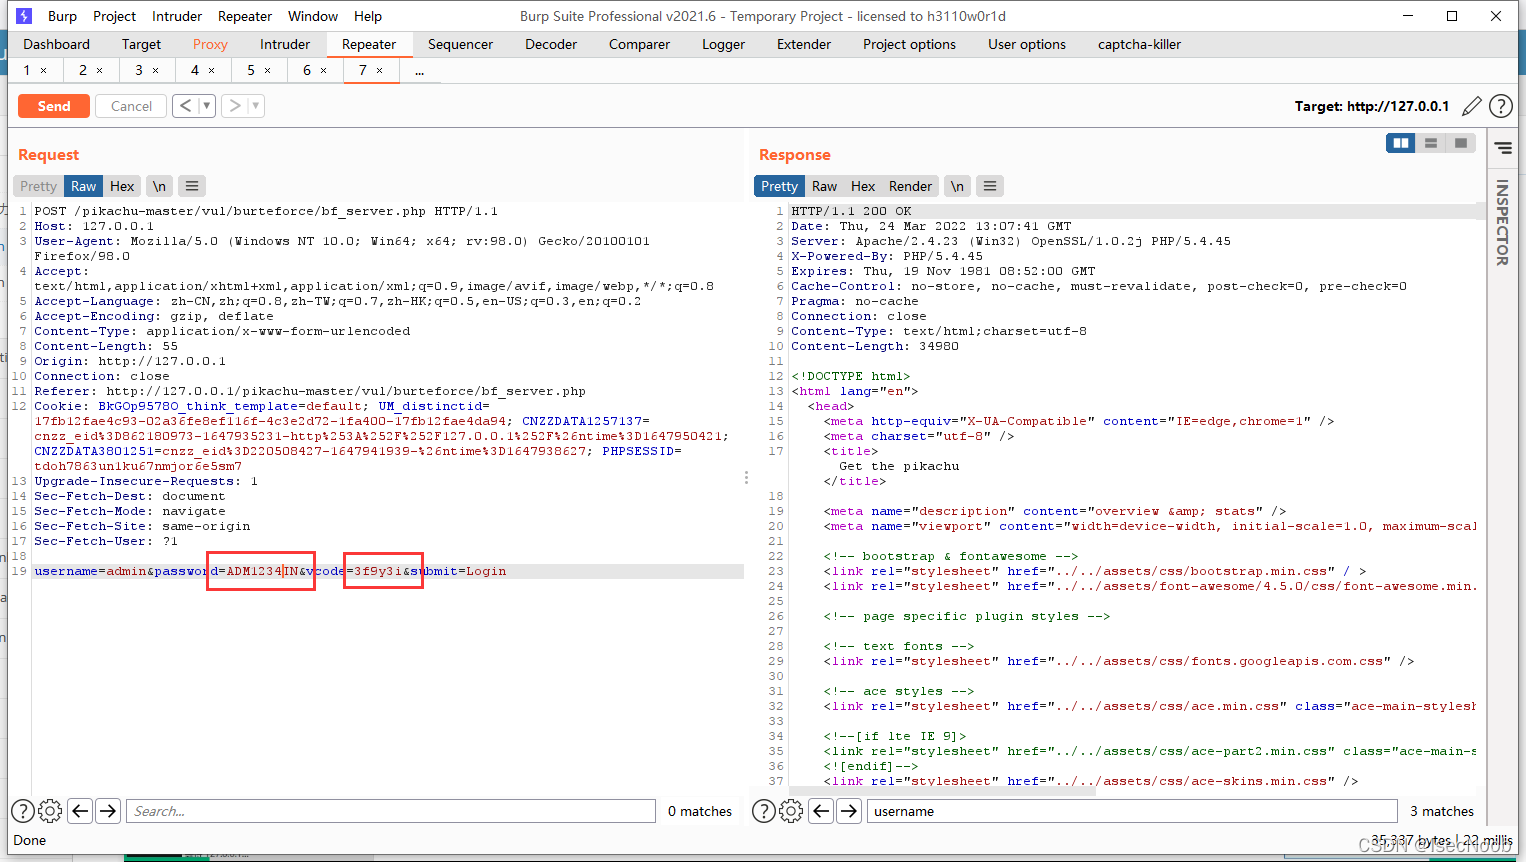Viewport: 1526px width, 862px height.
Task: Go to next Response search match
Action: (x=849, y=811)
